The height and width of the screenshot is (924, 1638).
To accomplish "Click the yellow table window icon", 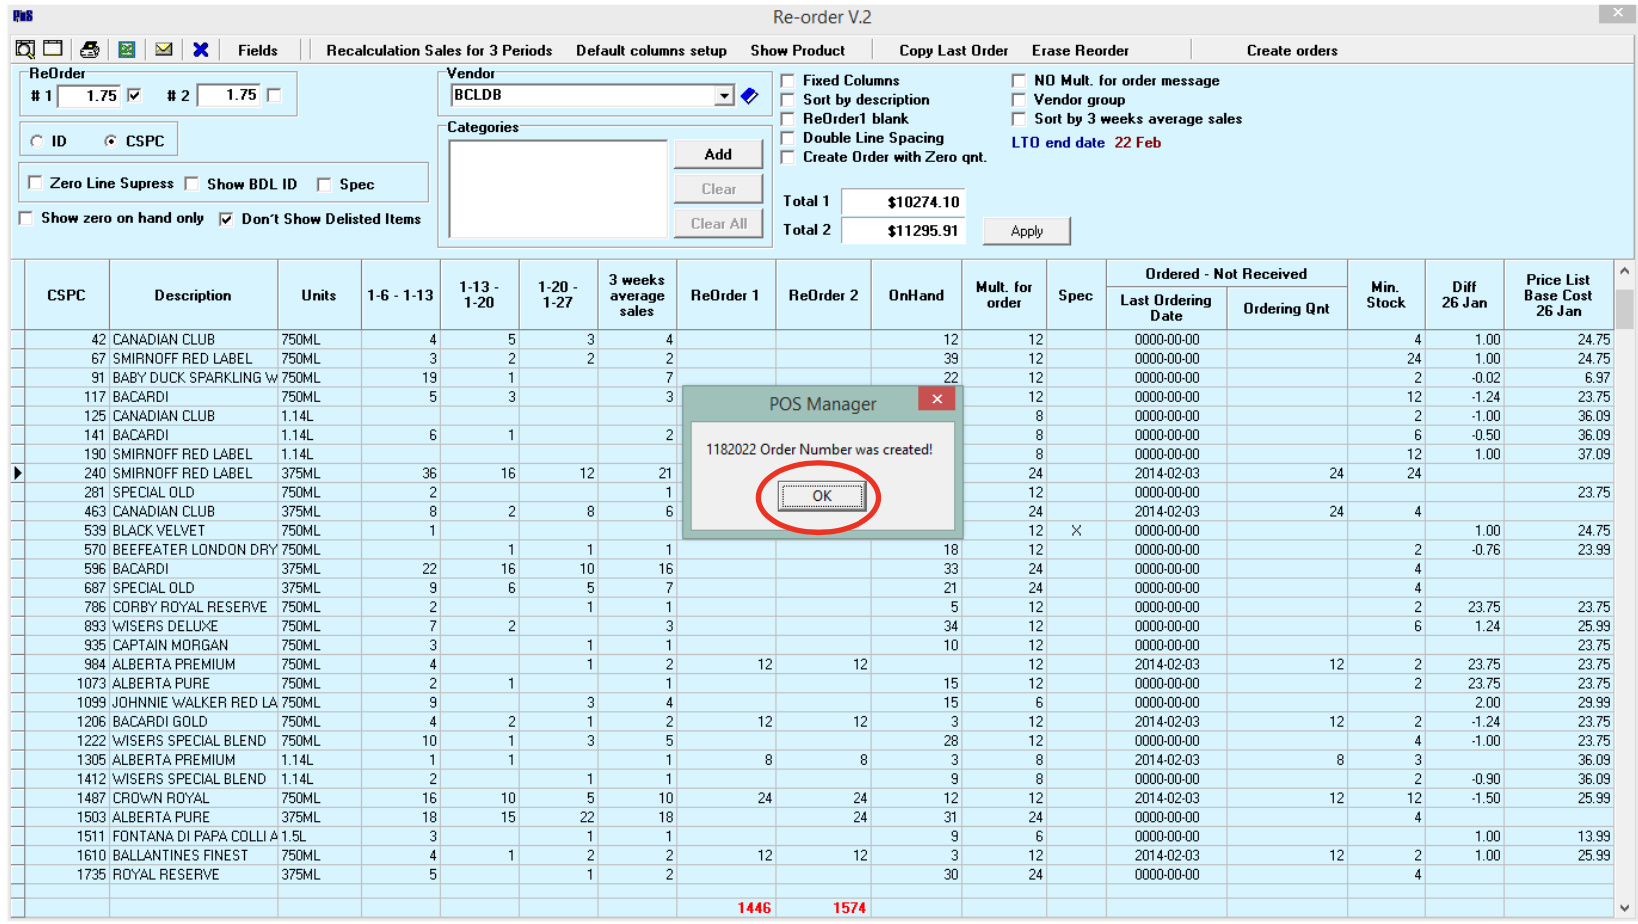I will pyautogui.click(x=53, y=49).
